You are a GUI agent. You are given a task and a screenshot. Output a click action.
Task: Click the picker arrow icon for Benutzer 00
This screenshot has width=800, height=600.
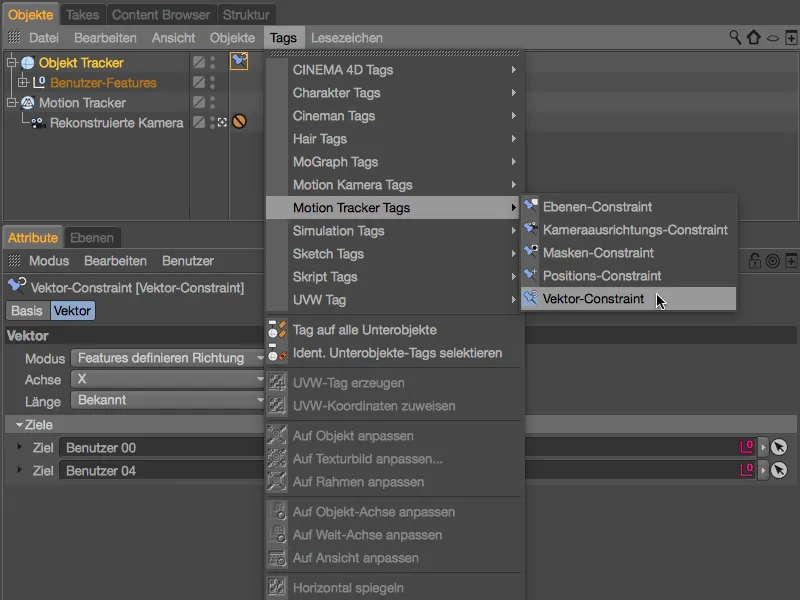(779, 447)
